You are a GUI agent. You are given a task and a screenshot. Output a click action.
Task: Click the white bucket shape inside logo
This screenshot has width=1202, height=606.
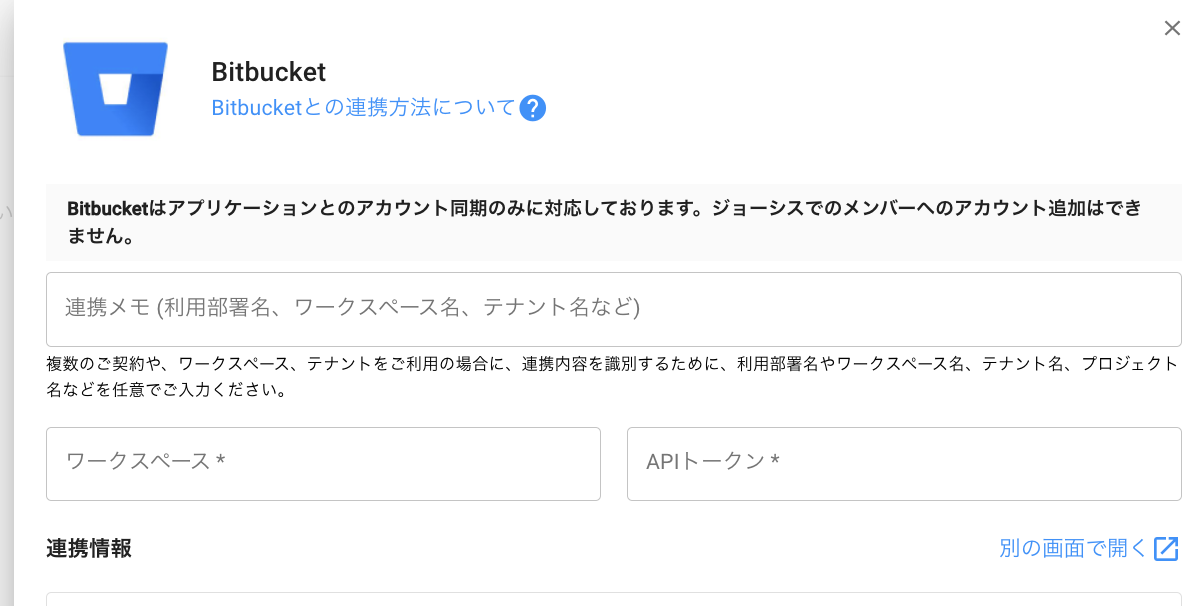coord(116,92)
